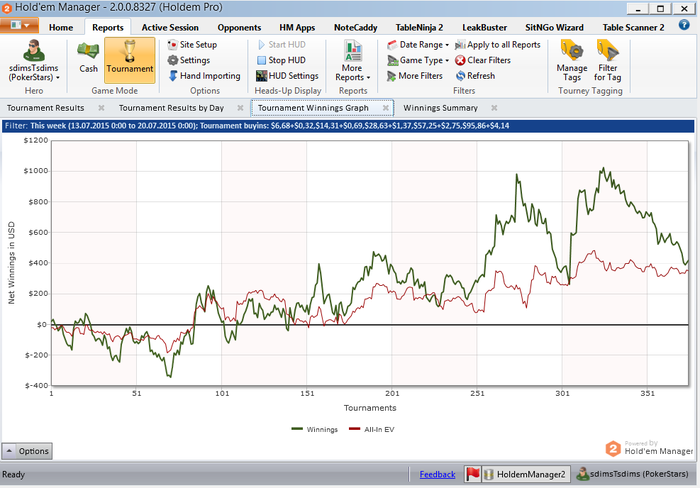The height and width of the screenshot is (488, 700).
Task: Click sdimsTsdims (PokerStars) in status bar
Action: [x=632, y=474]
